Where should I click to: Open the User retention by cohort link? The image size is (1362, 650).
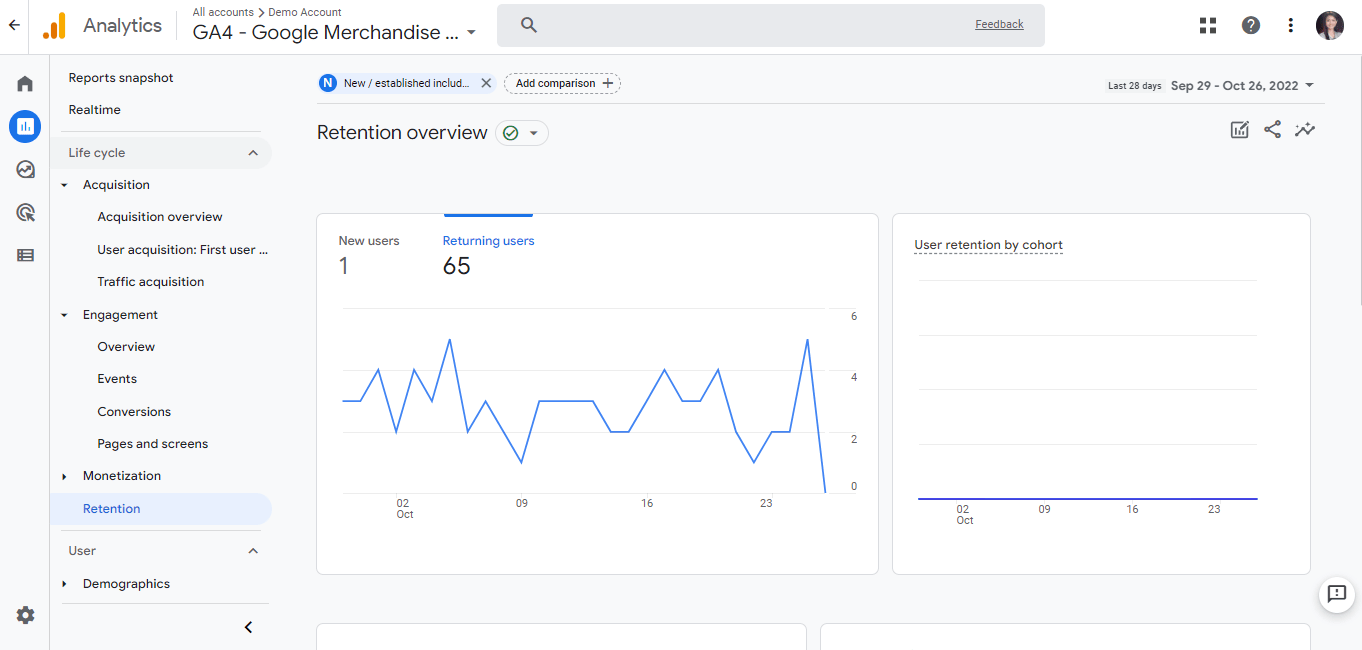tap(987, 244)
